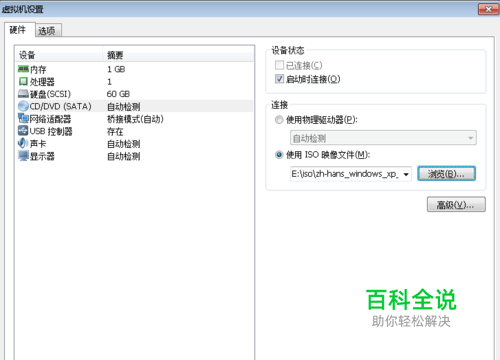
Task: Click the sound card (声卡) speaker icon
Action: [x=23, y=143]
